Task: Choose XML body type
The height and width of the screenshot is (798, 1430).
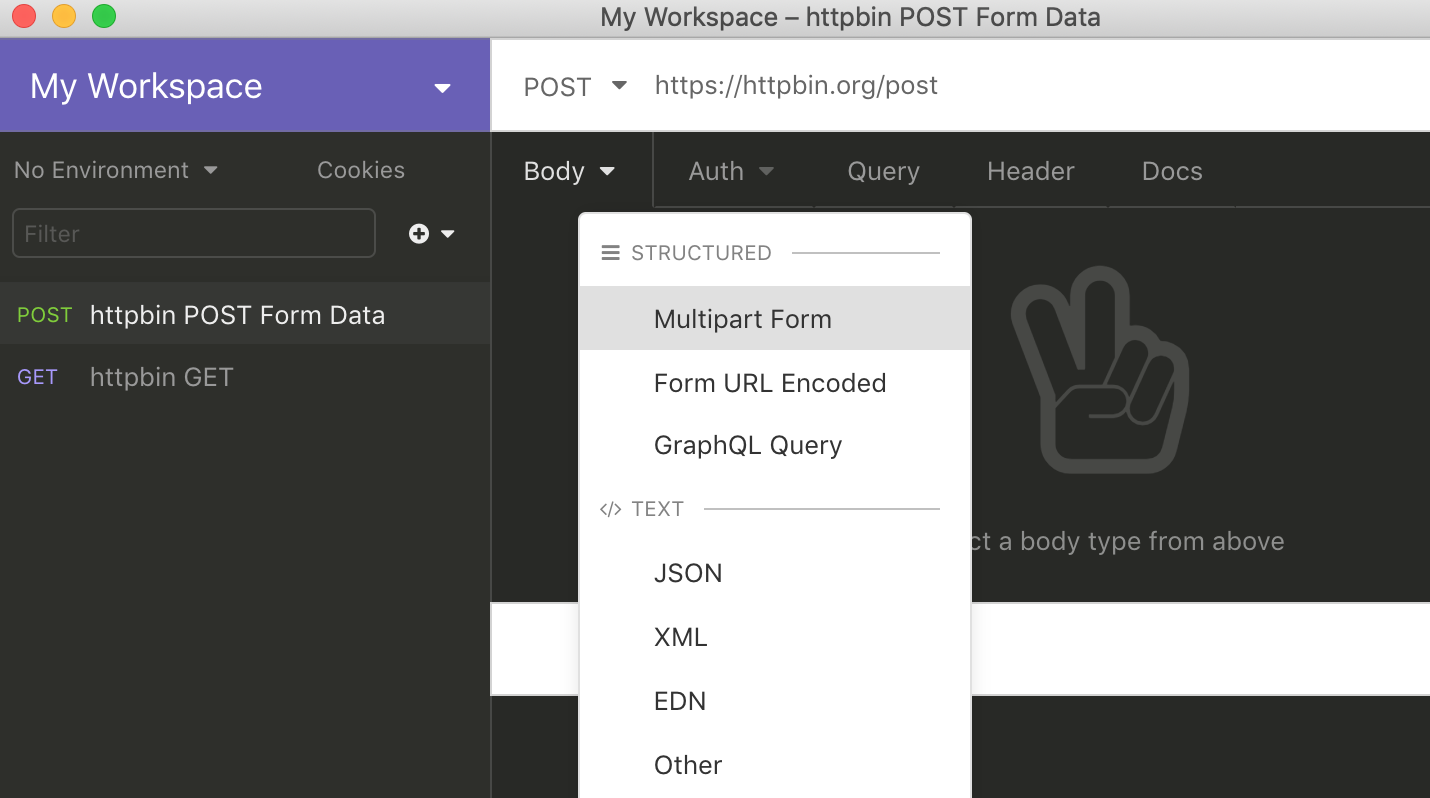Action: tap(775, 637)
